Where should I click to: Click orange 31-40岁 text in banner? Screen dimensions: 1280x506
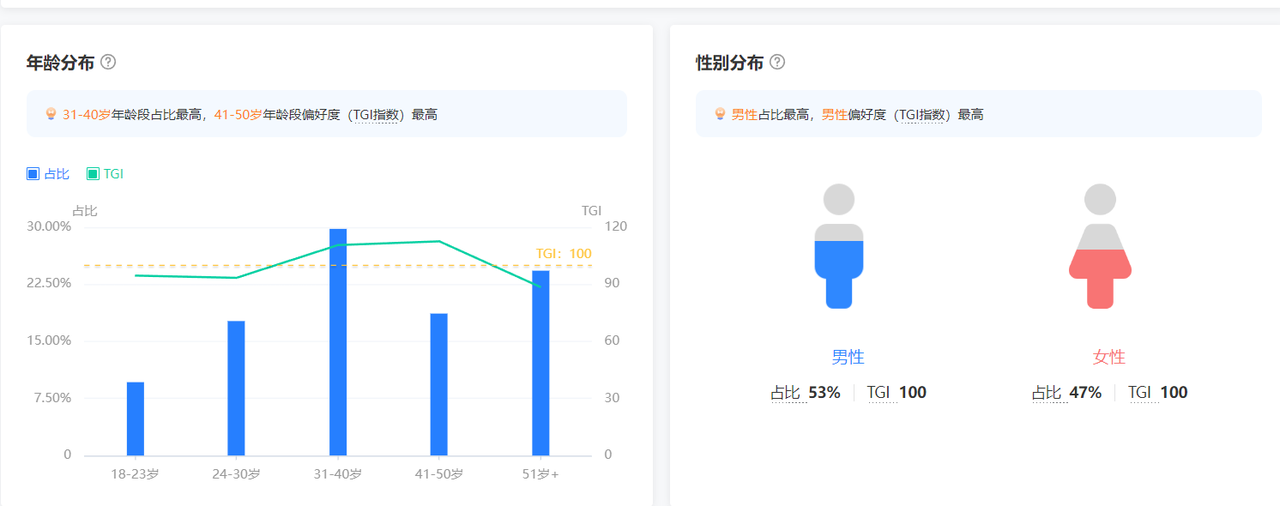tap(86, 115)
